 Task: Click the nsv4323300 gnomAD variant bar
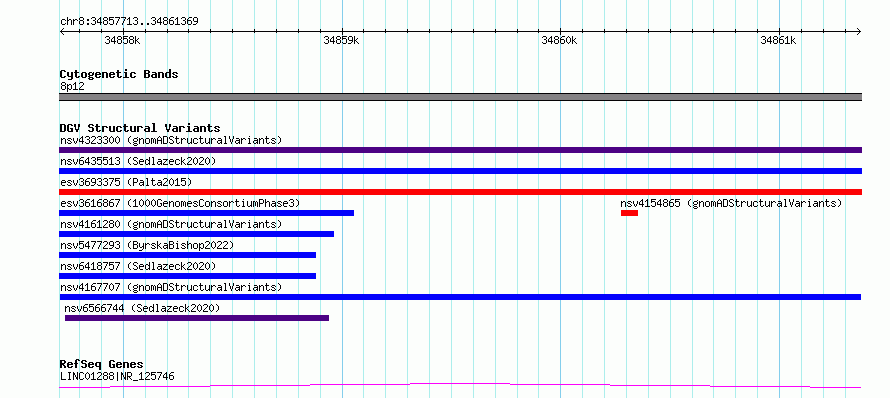tap(460, 150)
